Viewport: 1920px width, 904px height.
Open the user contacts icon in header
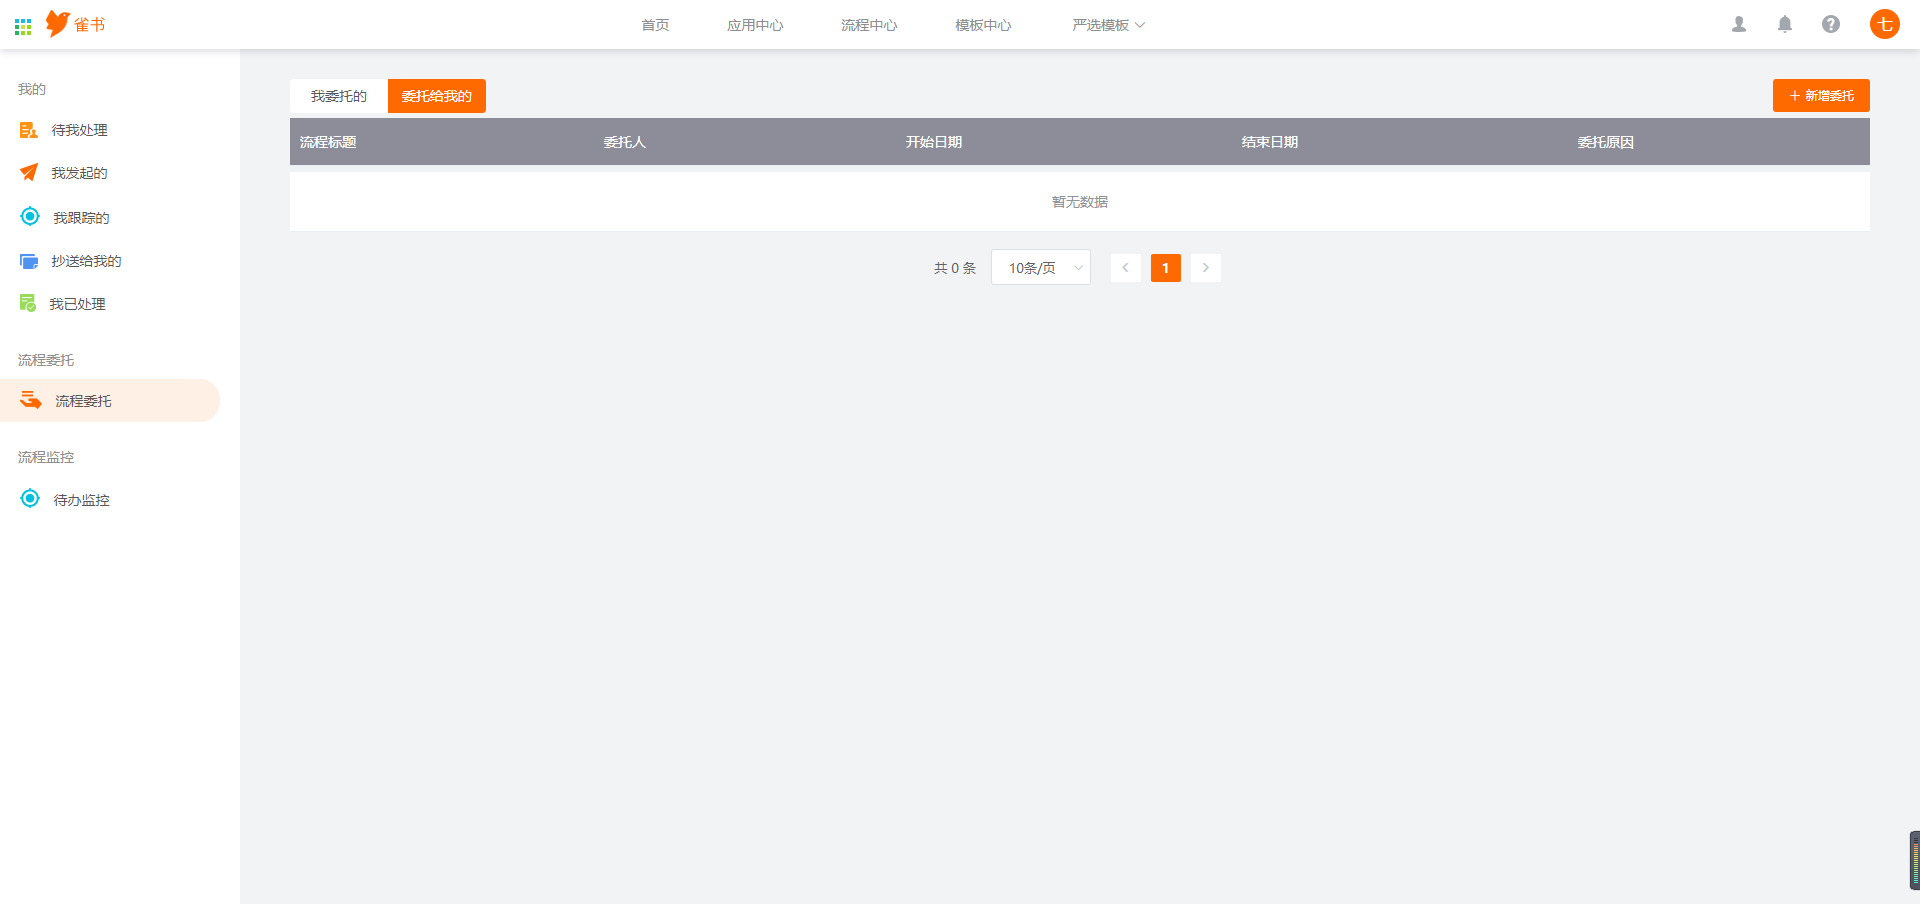(1739, 24)
